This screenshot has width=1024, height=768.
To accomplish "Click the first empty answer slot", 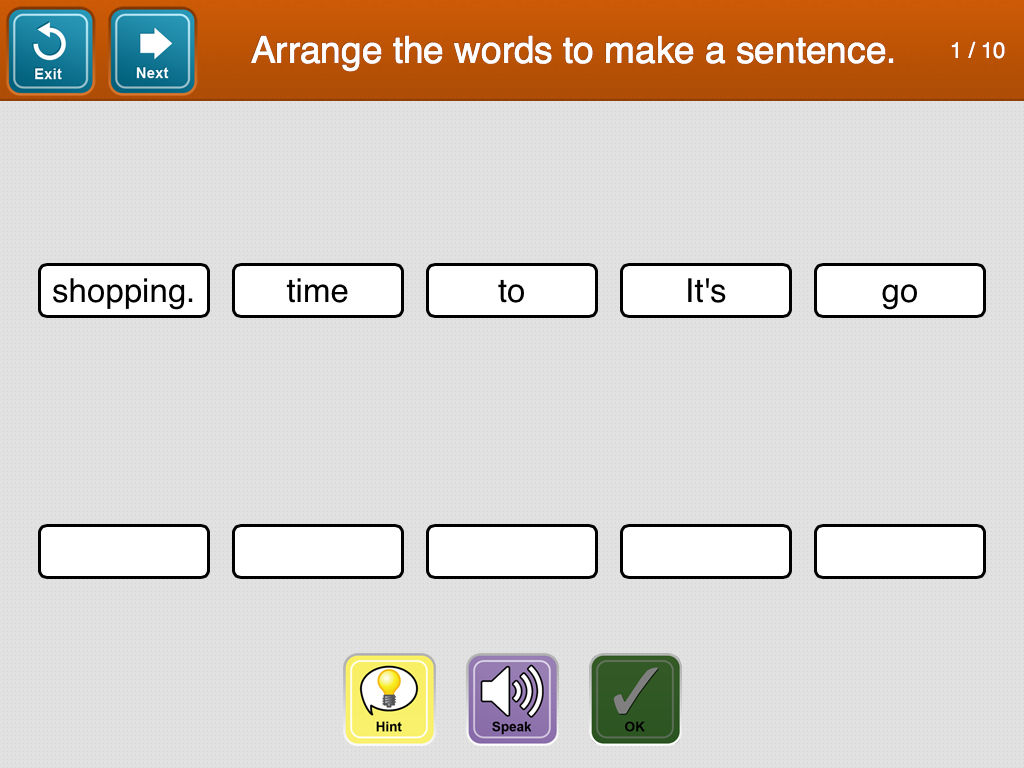I will (124, 552).
